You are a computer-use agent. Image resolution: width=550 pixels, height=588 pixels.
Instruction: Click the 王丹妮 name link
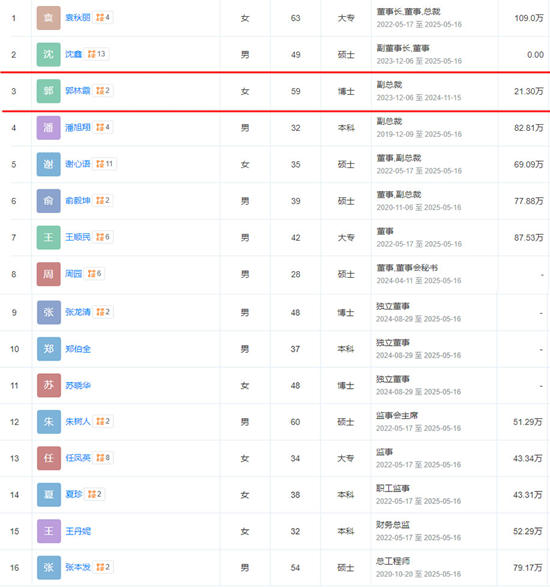pos(78,531)
